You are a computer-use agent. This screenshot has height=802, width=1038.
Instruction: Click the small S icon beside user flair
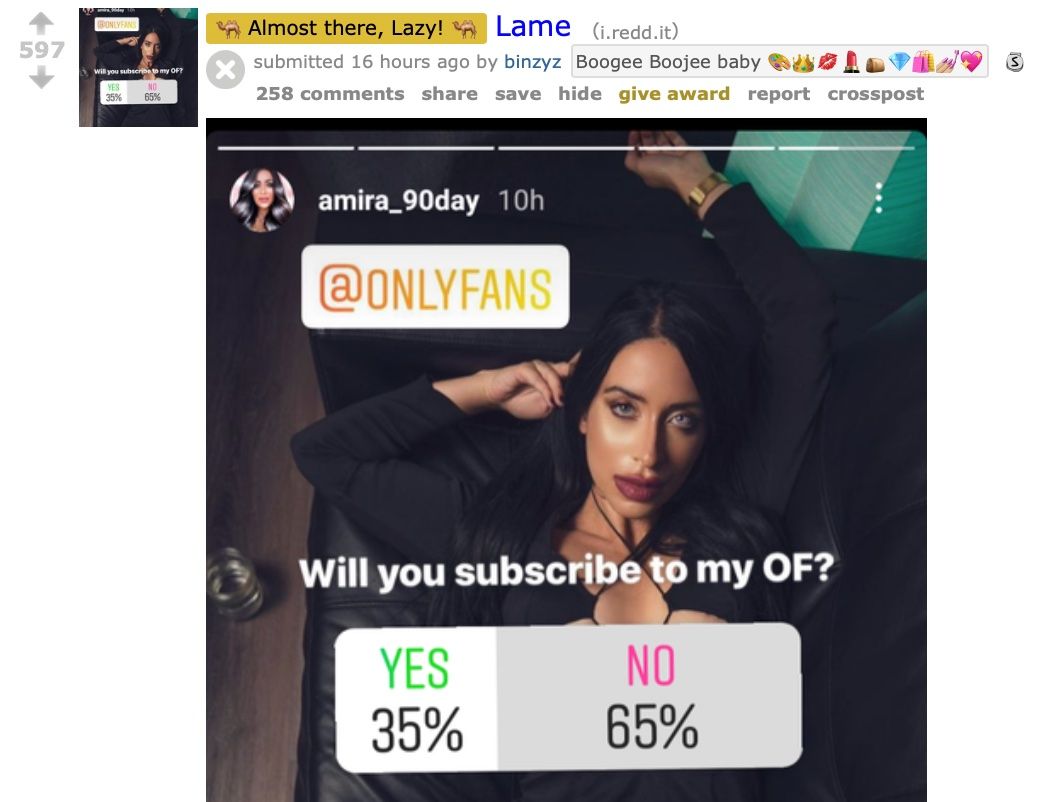click(x=1014, y=62)
